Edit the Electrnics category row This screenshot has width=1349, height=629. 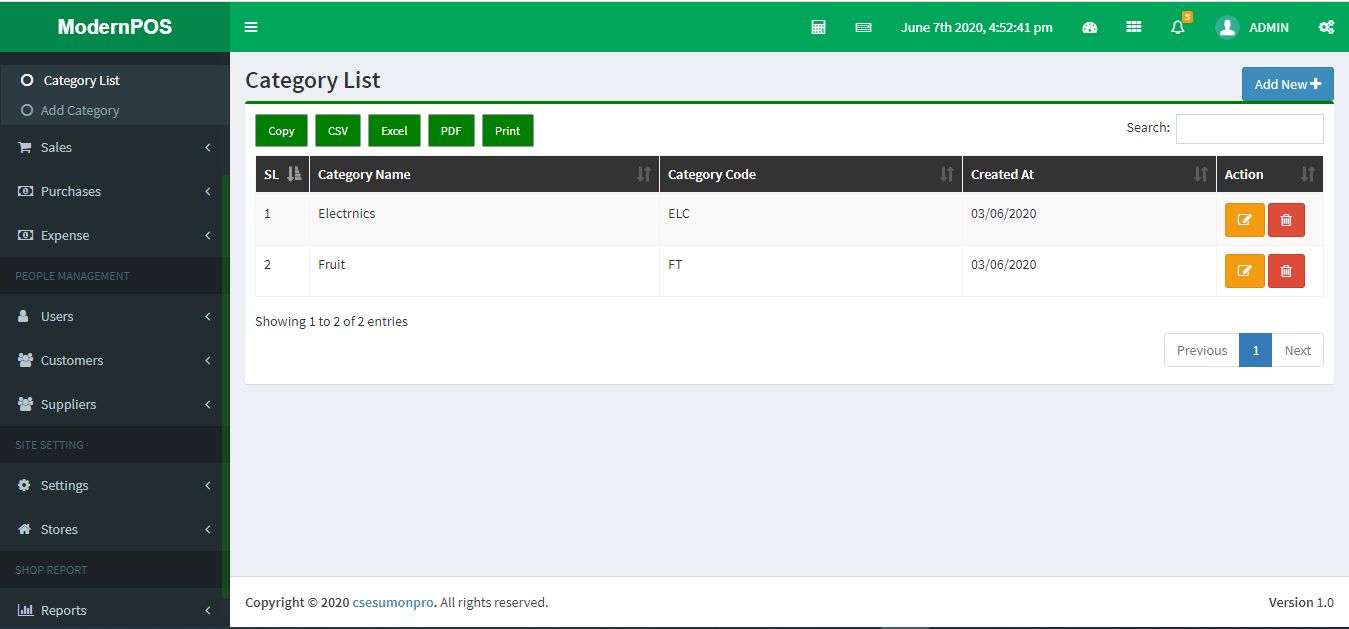click(1244, 219)
